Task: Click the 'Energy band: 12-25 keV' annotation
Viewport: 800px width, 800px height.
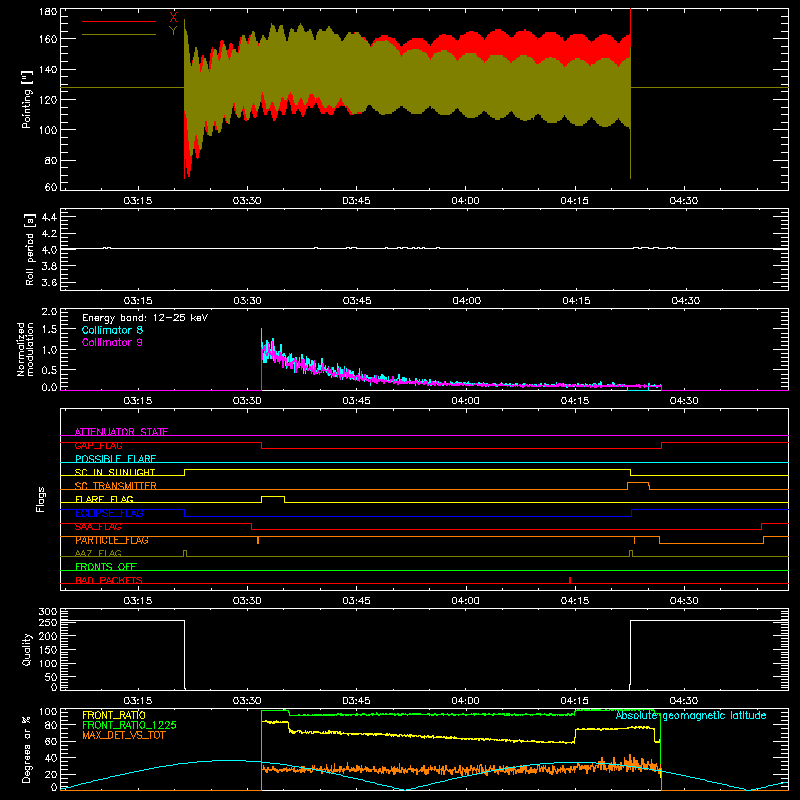Action: tap(145, 318)
